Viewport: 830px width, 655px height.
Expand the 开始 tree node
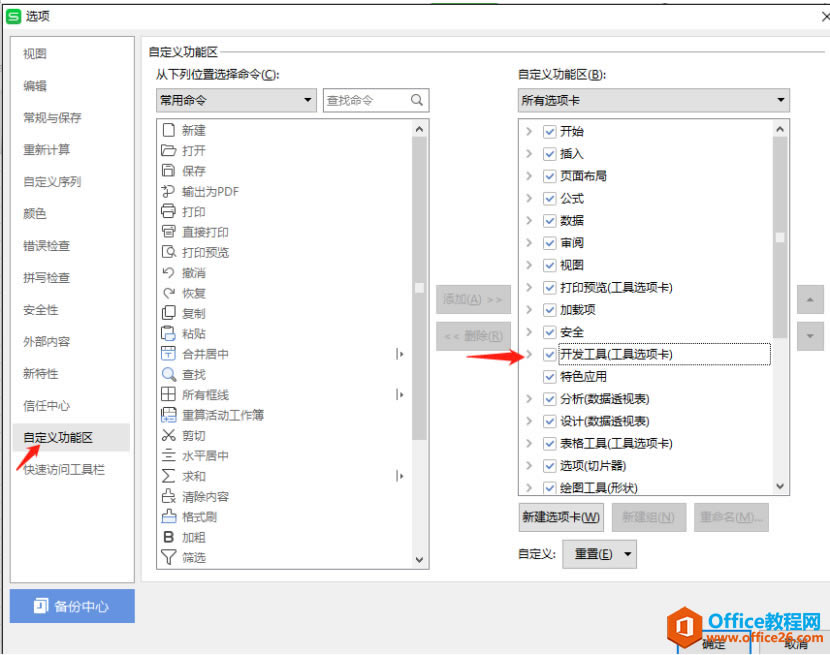528,131
